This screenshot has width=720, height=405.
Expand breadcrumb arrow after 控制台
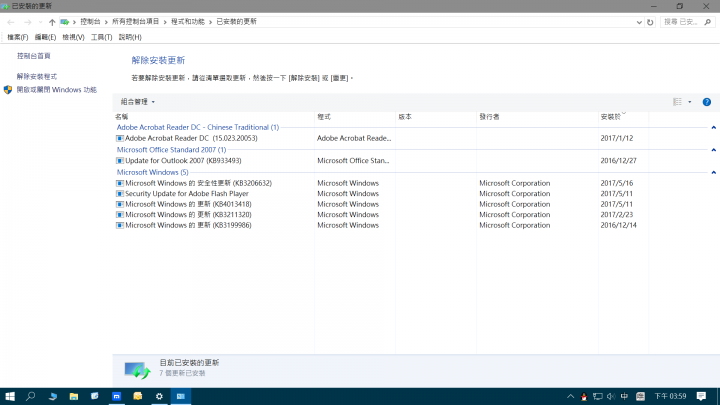tap(106, 22)
